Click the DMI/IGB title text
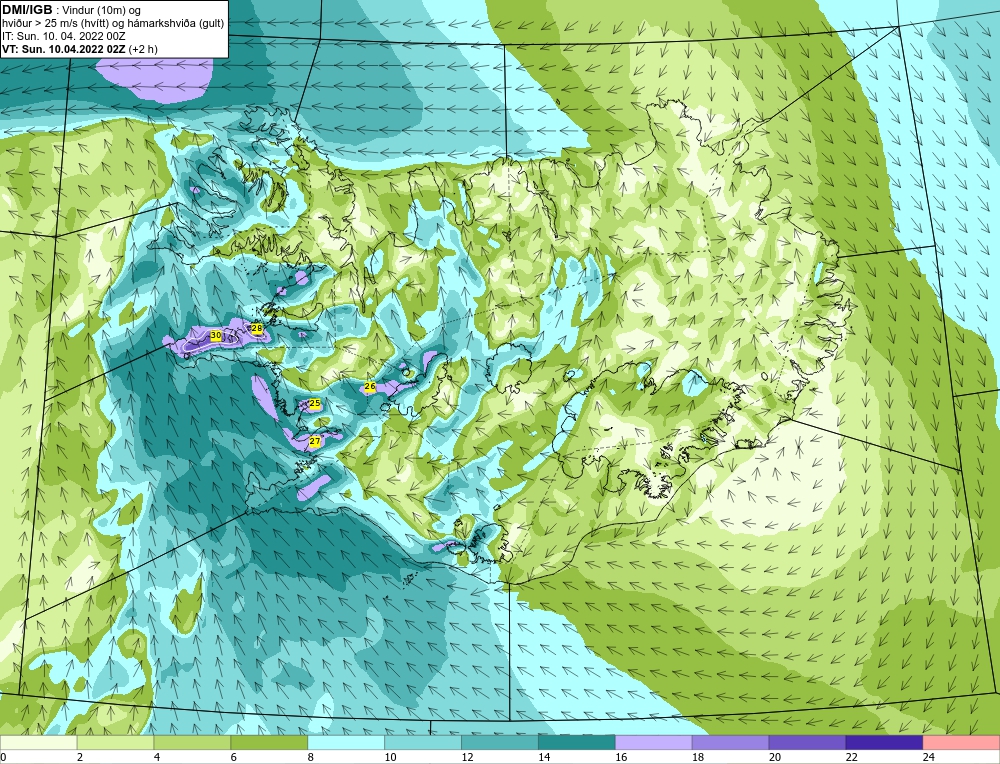Viewport: 1000px width, 764px height. pyautogui.click(x=27, y=10)
